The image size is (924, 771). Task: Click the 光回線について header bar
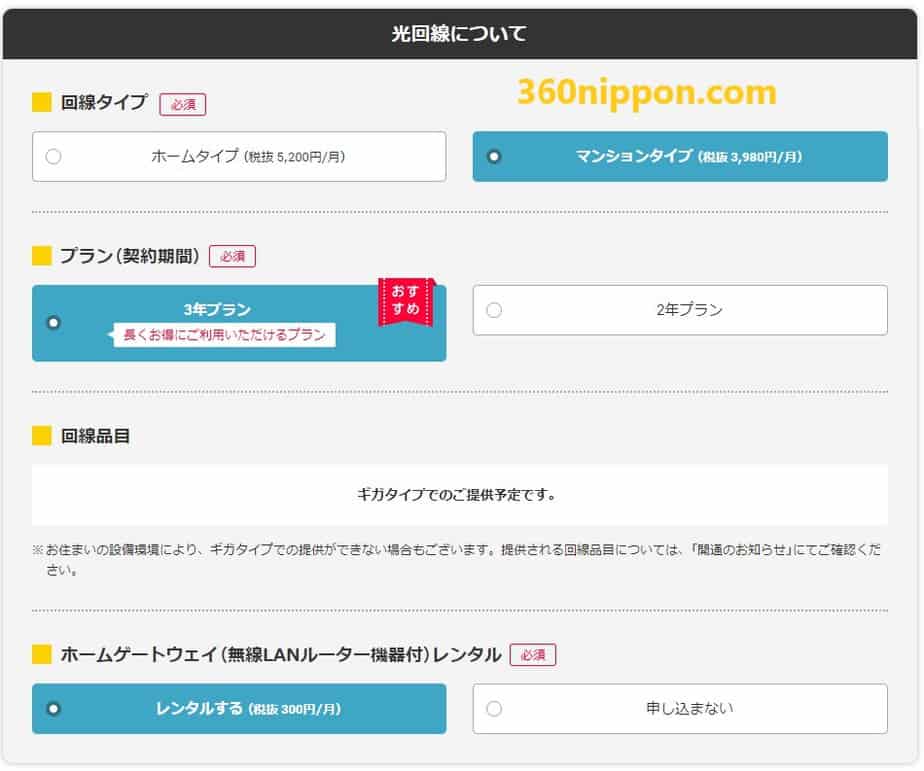(x=460, y=35)
